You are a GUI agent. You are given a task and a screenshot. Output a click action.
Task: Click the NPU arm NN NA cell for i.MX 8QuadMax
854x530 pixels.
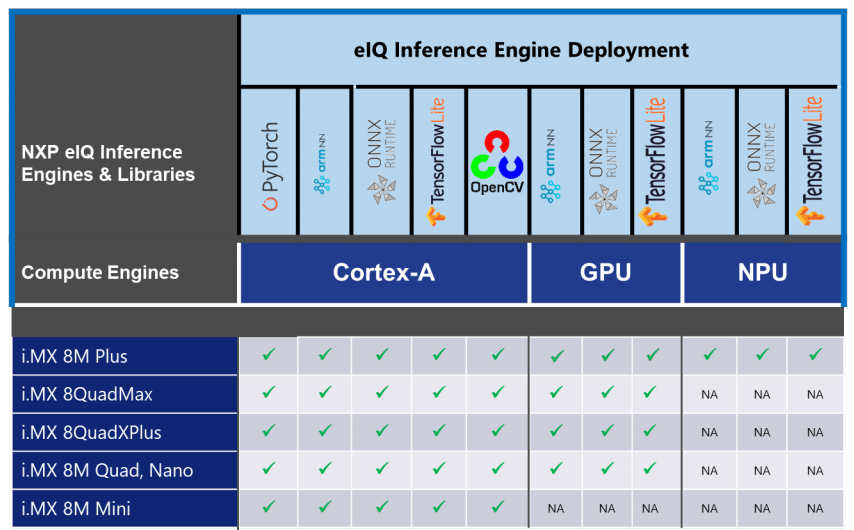[709, 394]
